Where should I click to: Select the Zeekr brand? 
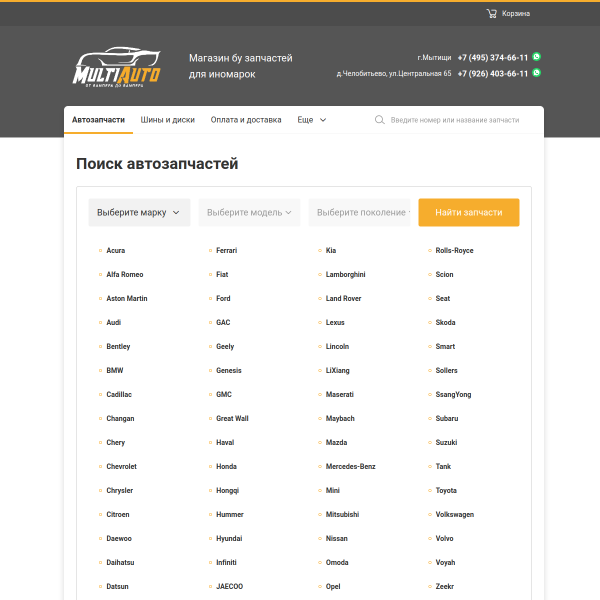(445, 587)
